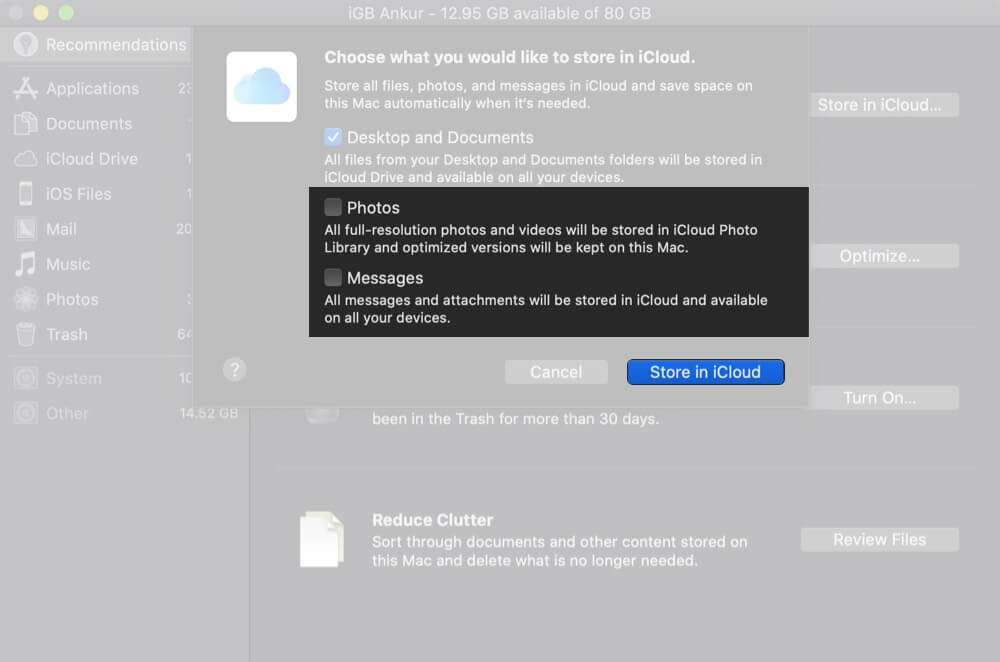Open the Mail category
Viewport: 1000px width, 662px height.
[96, 229]
